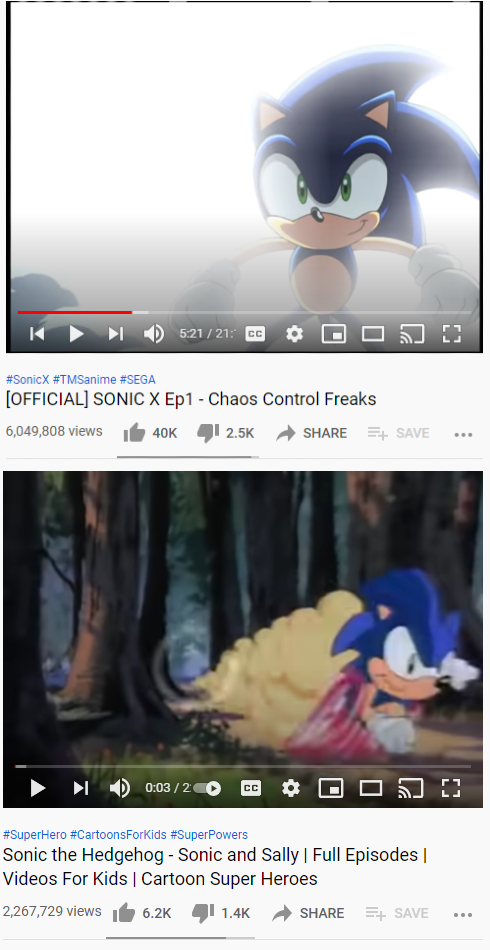The height and width of the screenshot is (950, 490).
Task: Enter fullscreen on Sonic and Sally video
Action: click(451, 788)
